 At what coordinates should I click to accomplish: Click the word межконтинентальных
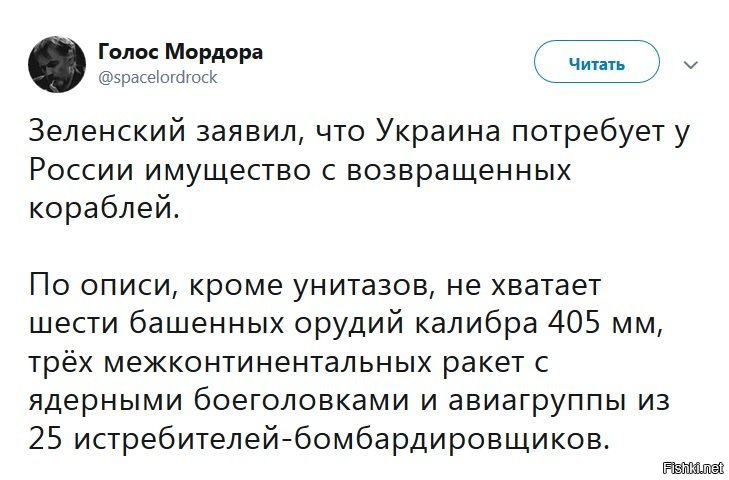267,362
